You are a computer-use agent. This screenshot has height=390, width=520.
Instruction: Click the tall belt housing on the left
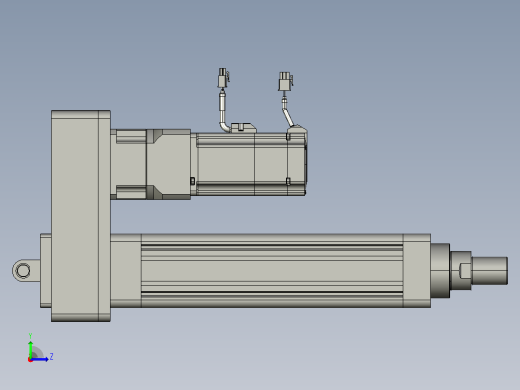click(x=81, y=216)
